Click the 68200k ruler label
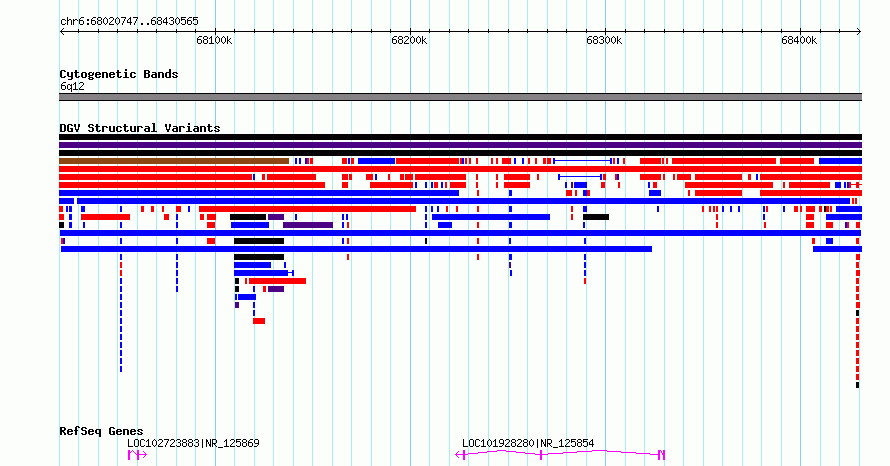Screen dimensions: 890x466 click(409, 40)
